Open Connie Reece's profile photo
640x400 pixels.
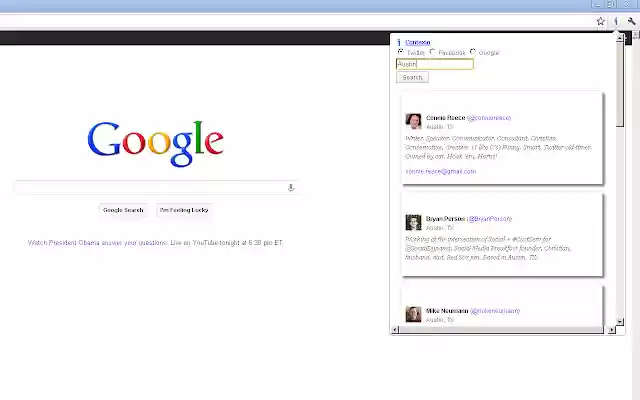pos(413,122)
